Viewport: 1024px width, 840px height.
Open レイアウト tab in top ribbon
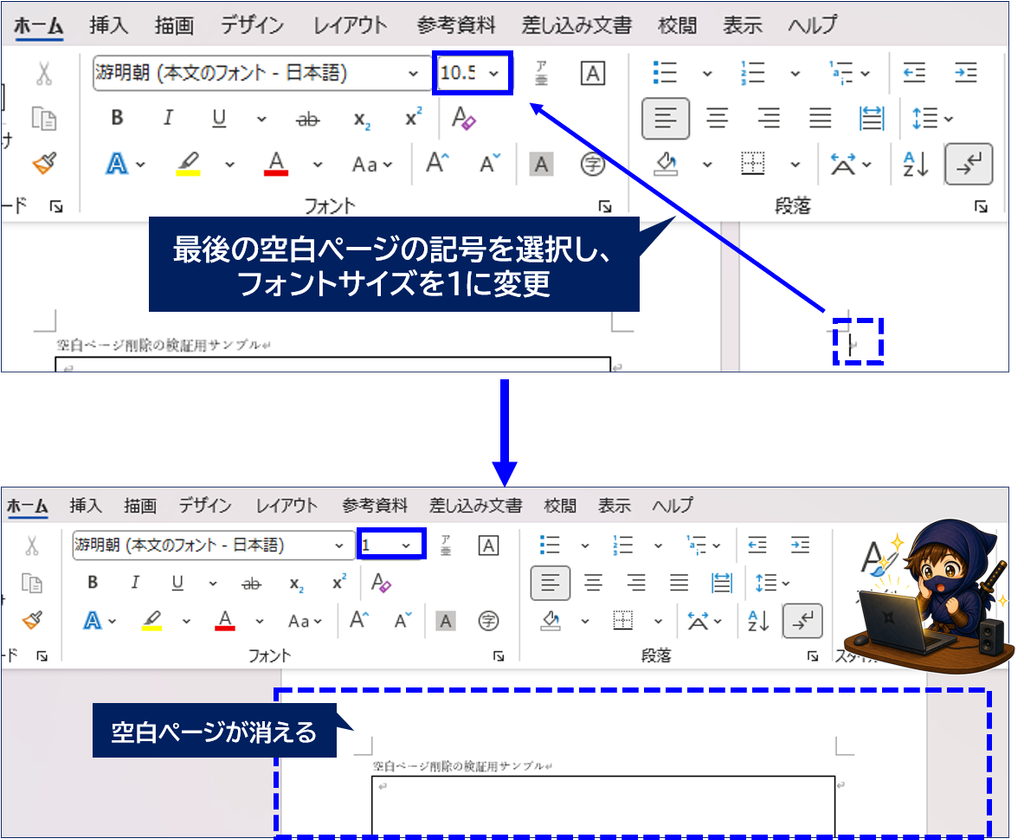[351, 25]
